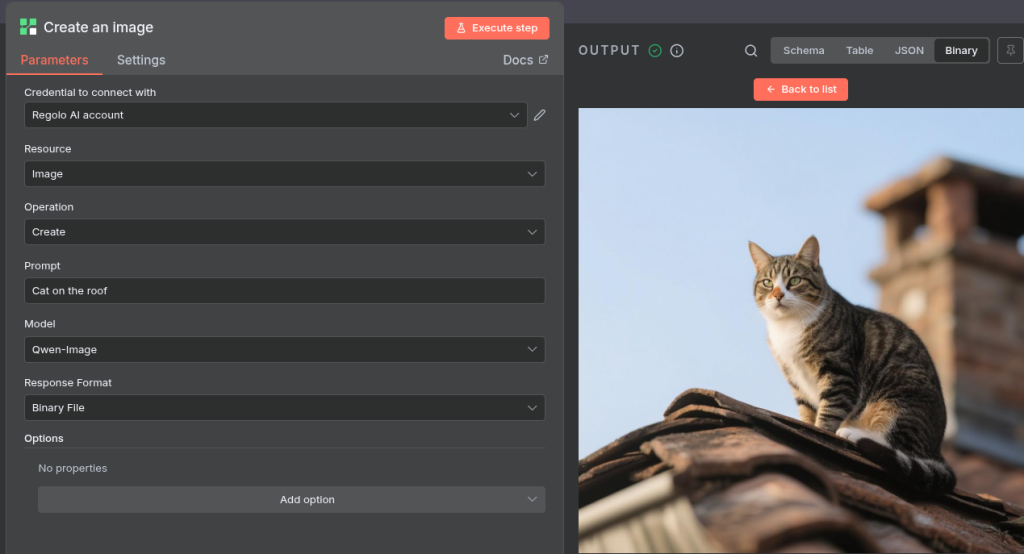Select the Parameters tab
This screenshot has height=554, width=1024.
pyautogui.click(x=54, y=60)
